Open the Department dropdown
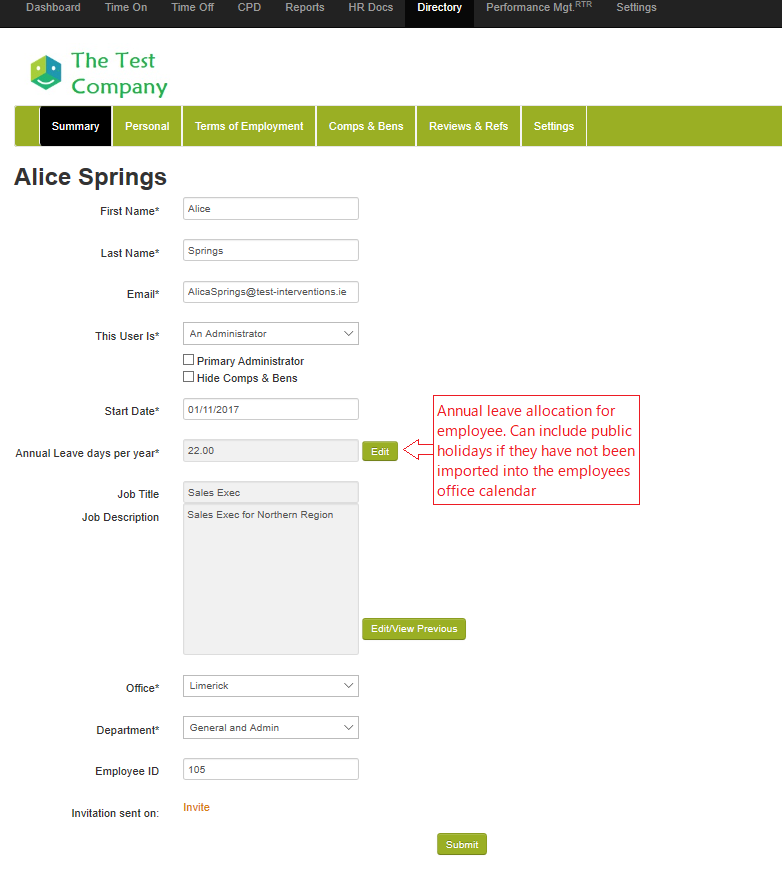Viewport: 782px width, 870px height. [271, 728]
